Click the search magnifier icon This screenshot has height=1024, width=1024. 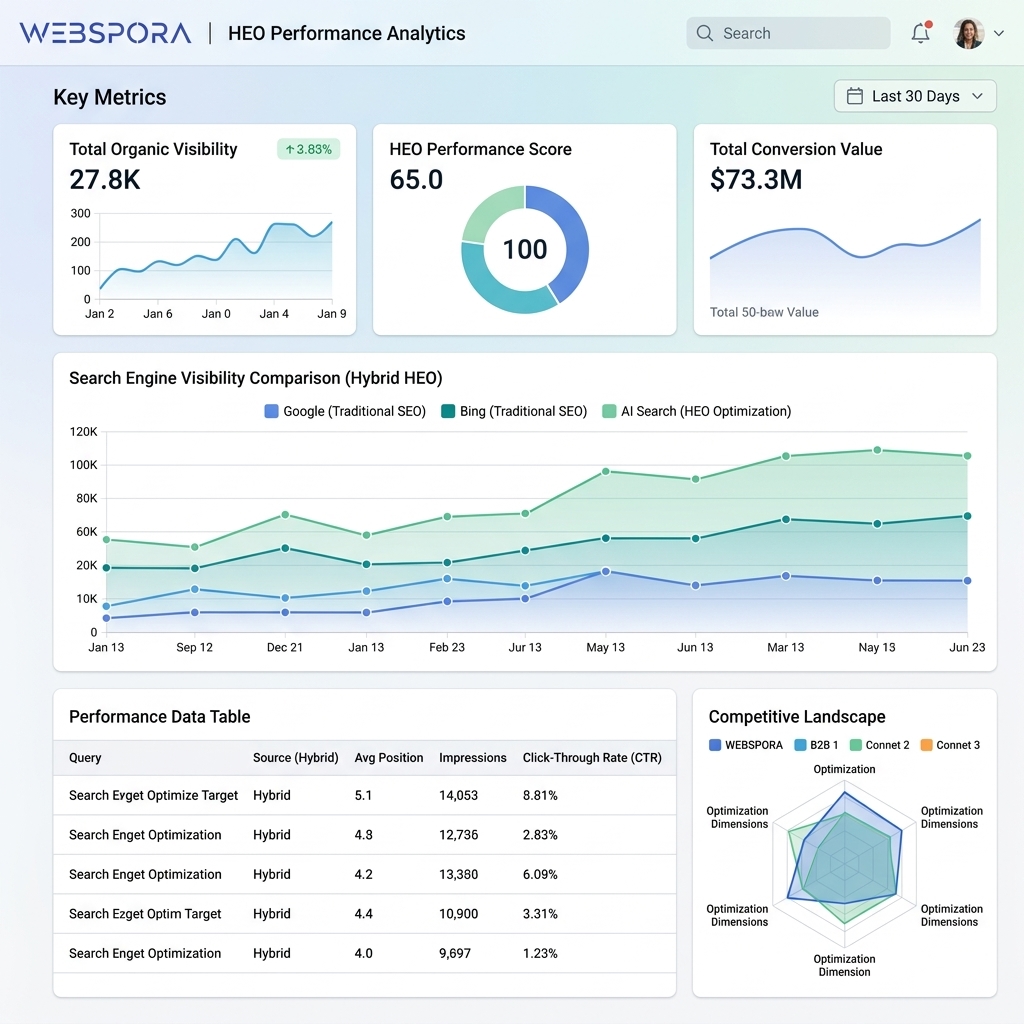(705, 33)
